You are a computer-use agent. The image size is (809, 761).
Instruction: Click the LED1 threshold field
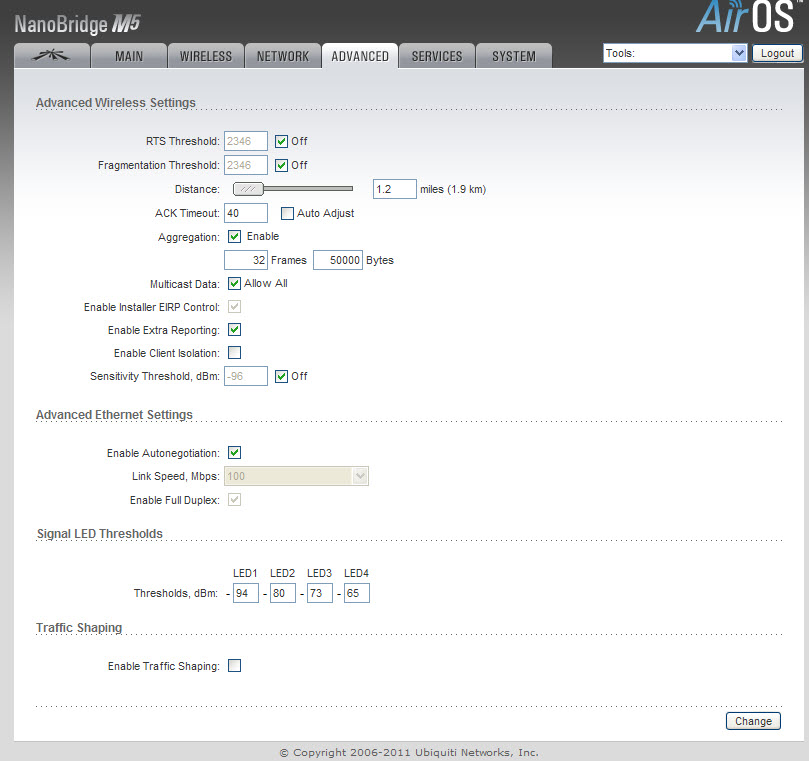click(246, 593)
